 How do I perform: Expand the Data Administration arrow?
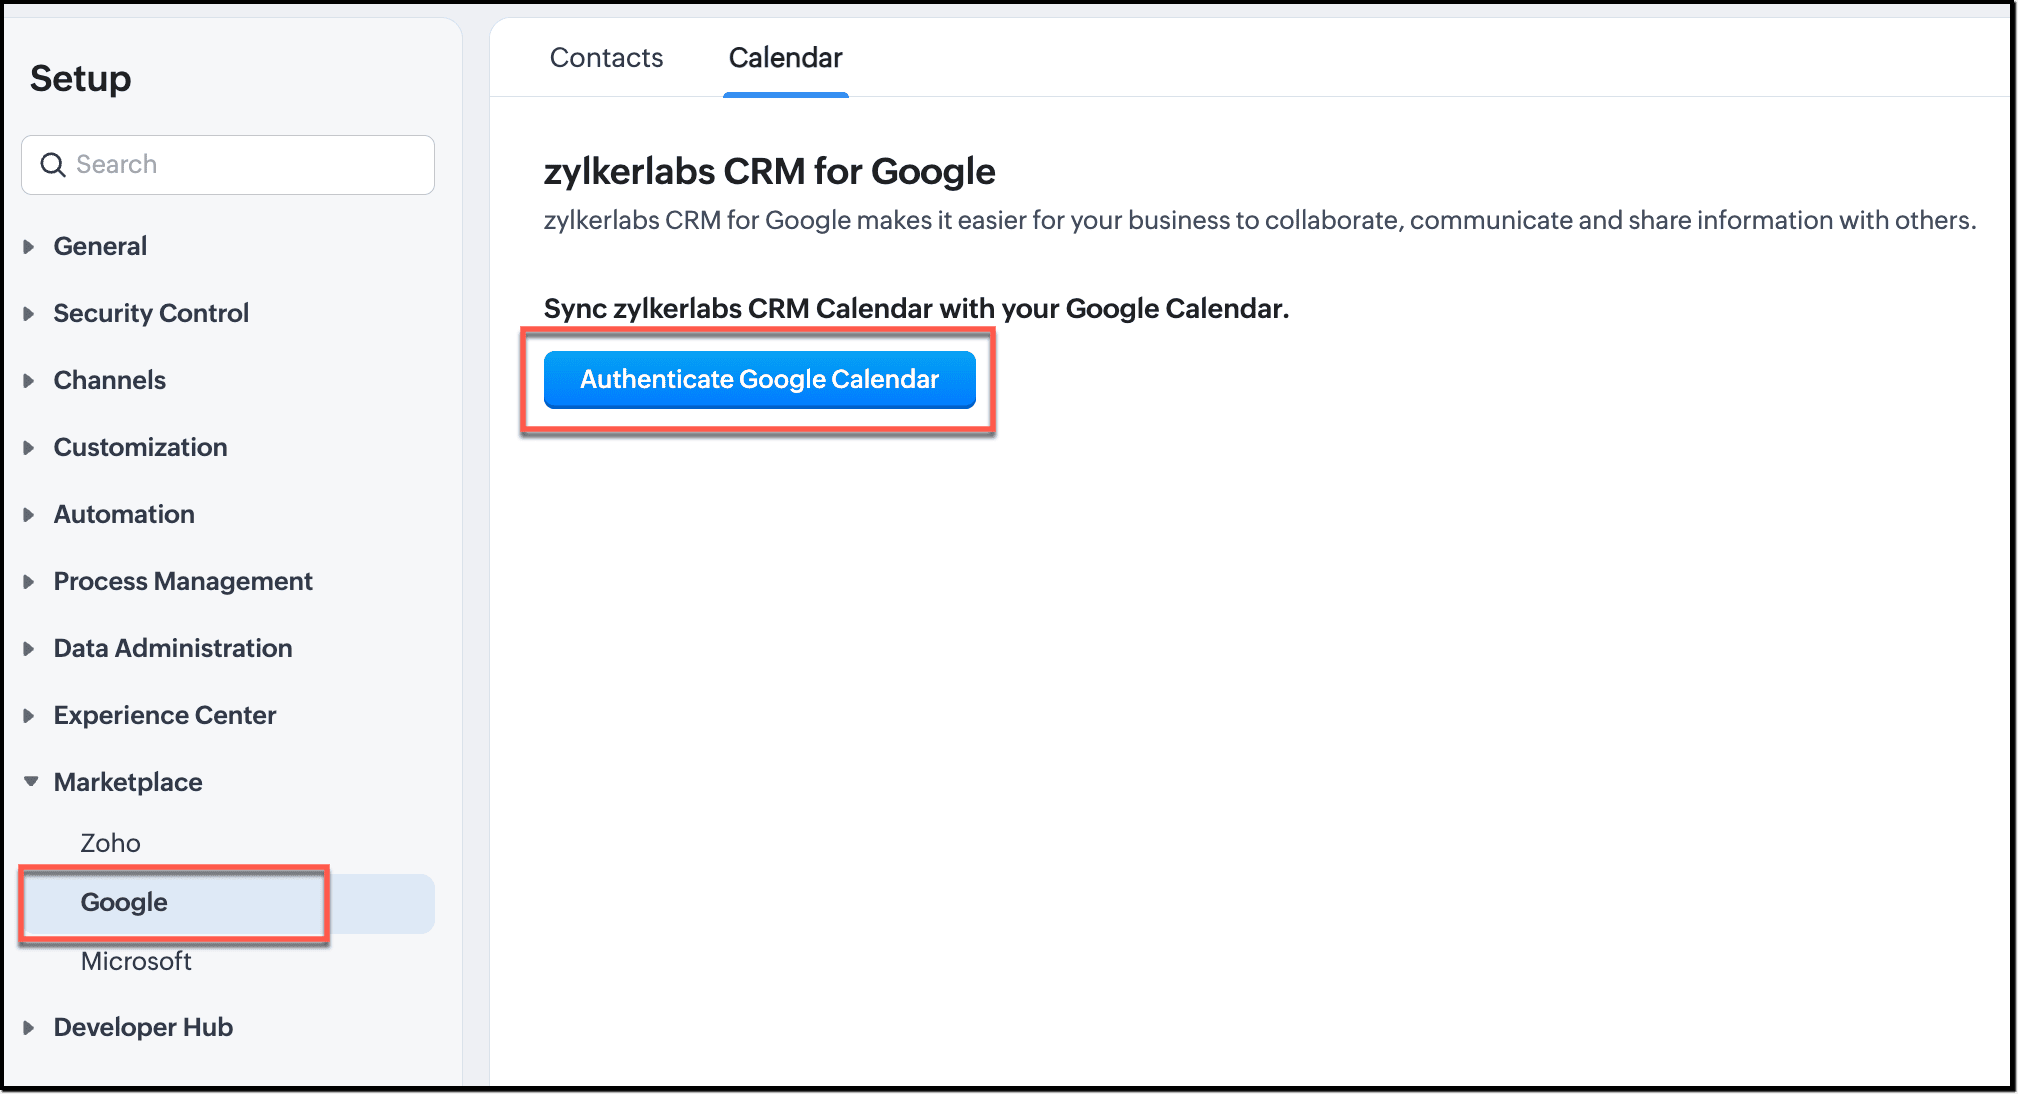tap(29, 649)
